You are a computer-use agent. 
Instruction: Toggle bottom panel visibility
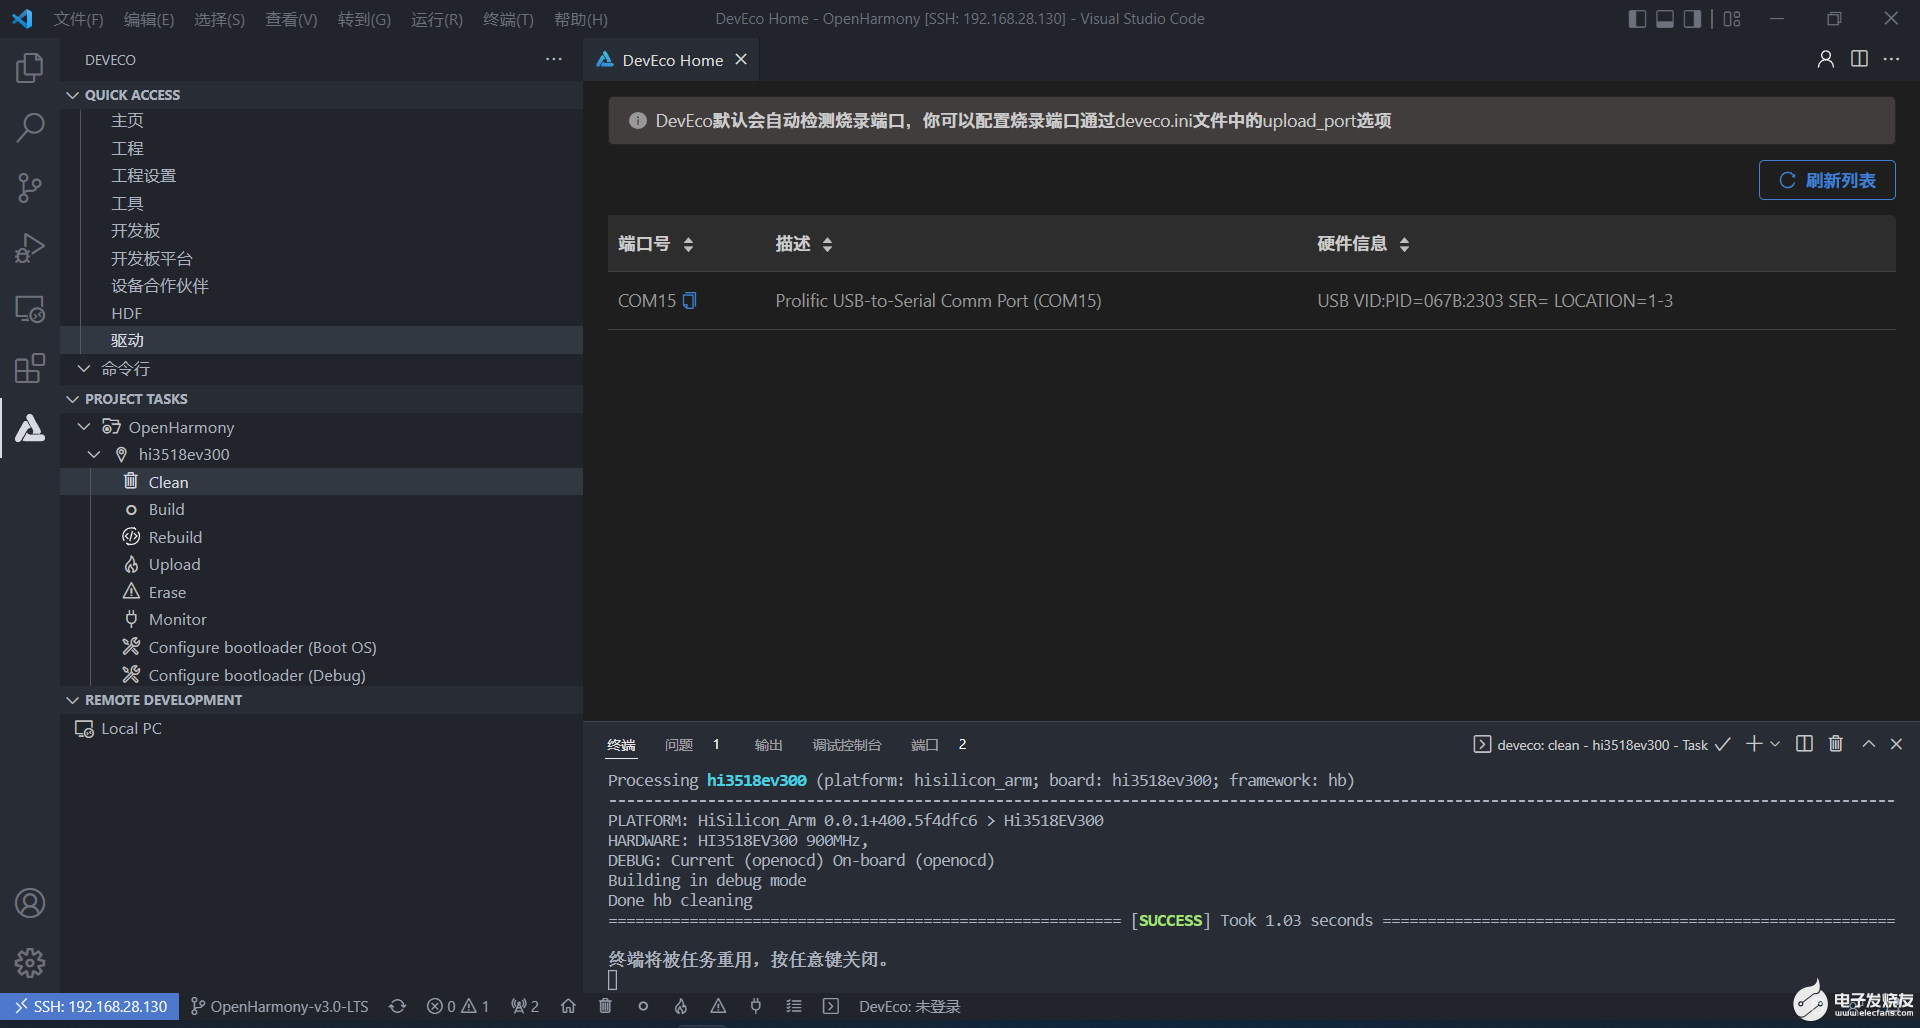click(1665, 19)
